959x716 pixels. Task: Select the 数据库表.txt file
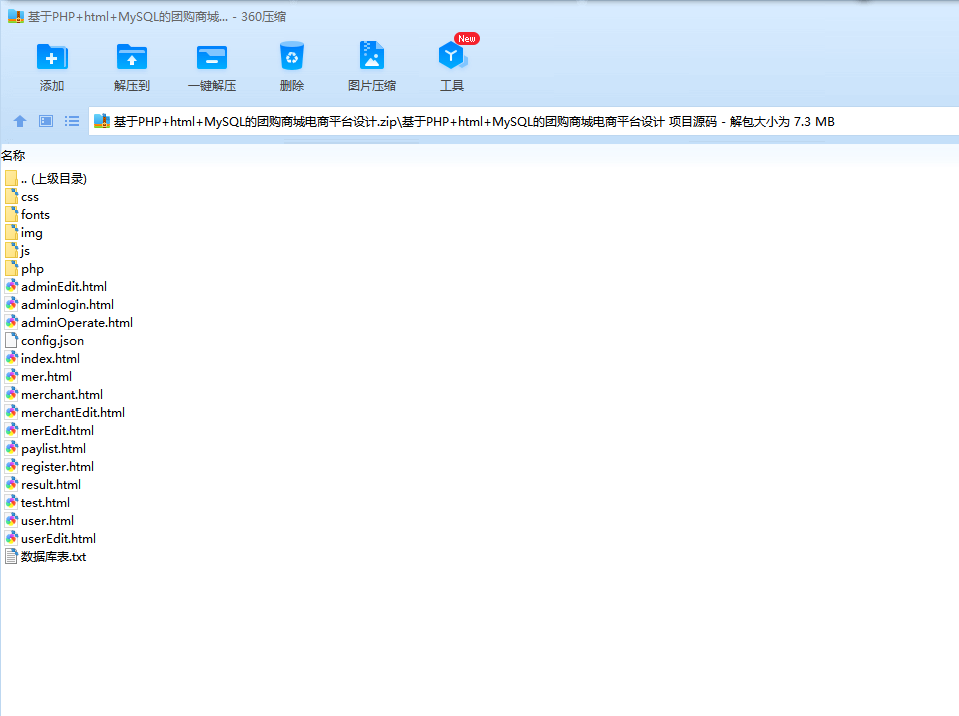(45, 557)
